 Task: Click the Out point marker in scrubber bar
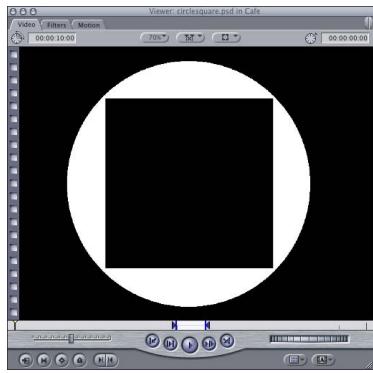(x=207, y=325)
